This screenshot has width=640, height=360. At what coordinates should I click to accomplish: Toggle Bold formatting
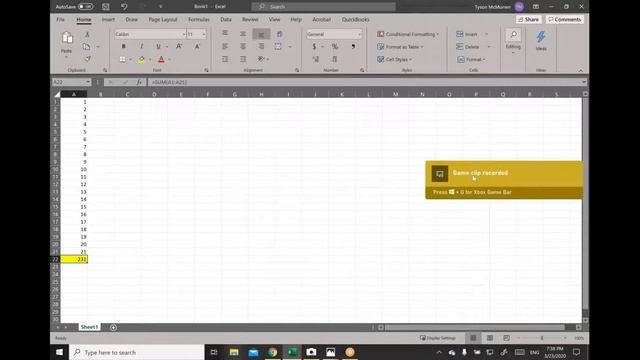pyautogui.click(x=123, y=47)
